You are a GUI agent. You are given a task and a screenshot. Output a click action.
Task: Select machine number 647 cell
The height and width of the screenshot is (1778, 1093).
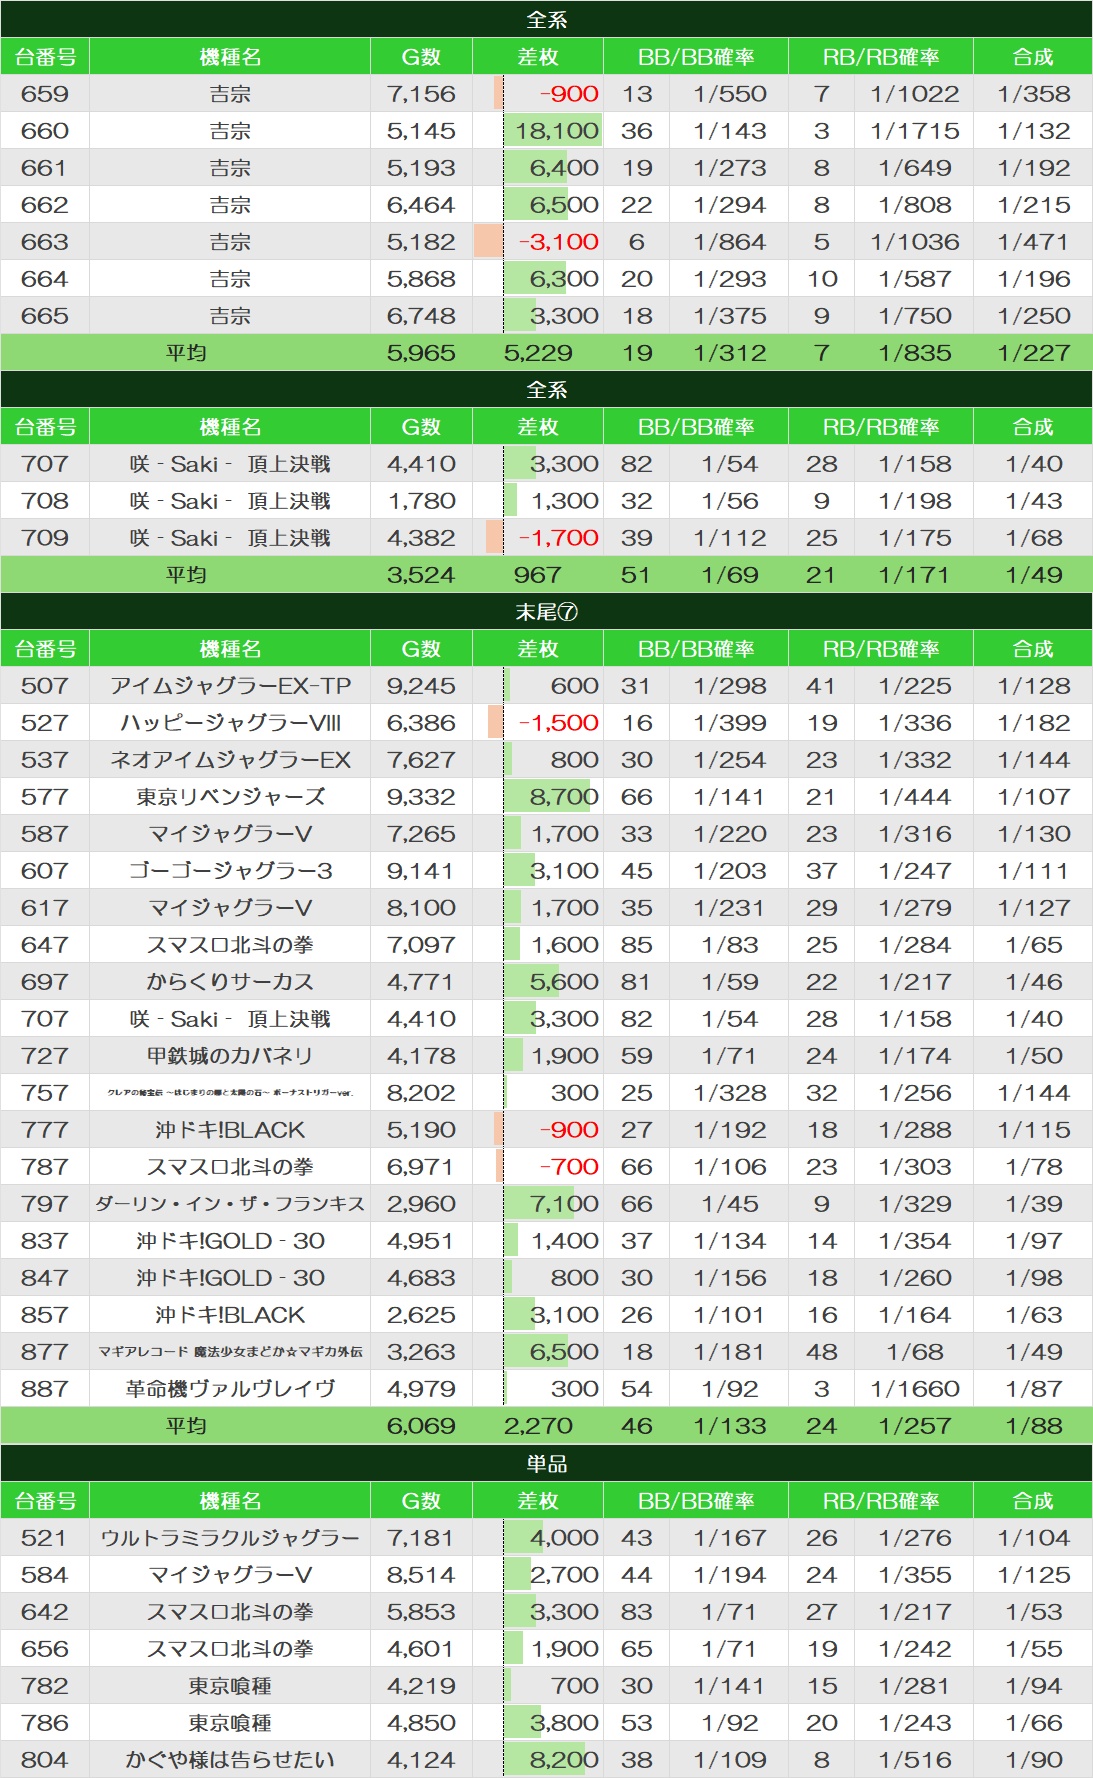45,945
